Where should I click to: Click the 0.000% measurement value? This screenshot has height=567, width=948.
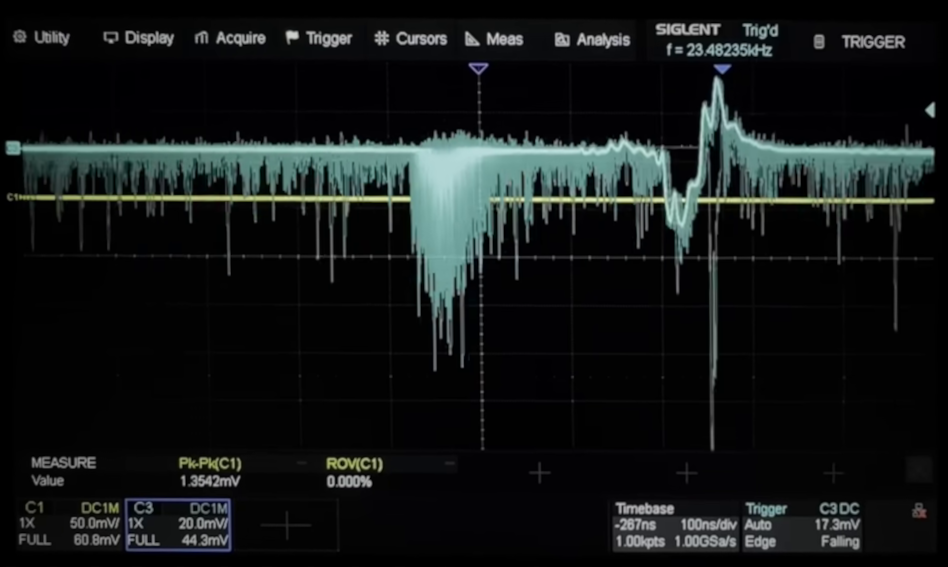pyautogui.click(x=349, y=482)
